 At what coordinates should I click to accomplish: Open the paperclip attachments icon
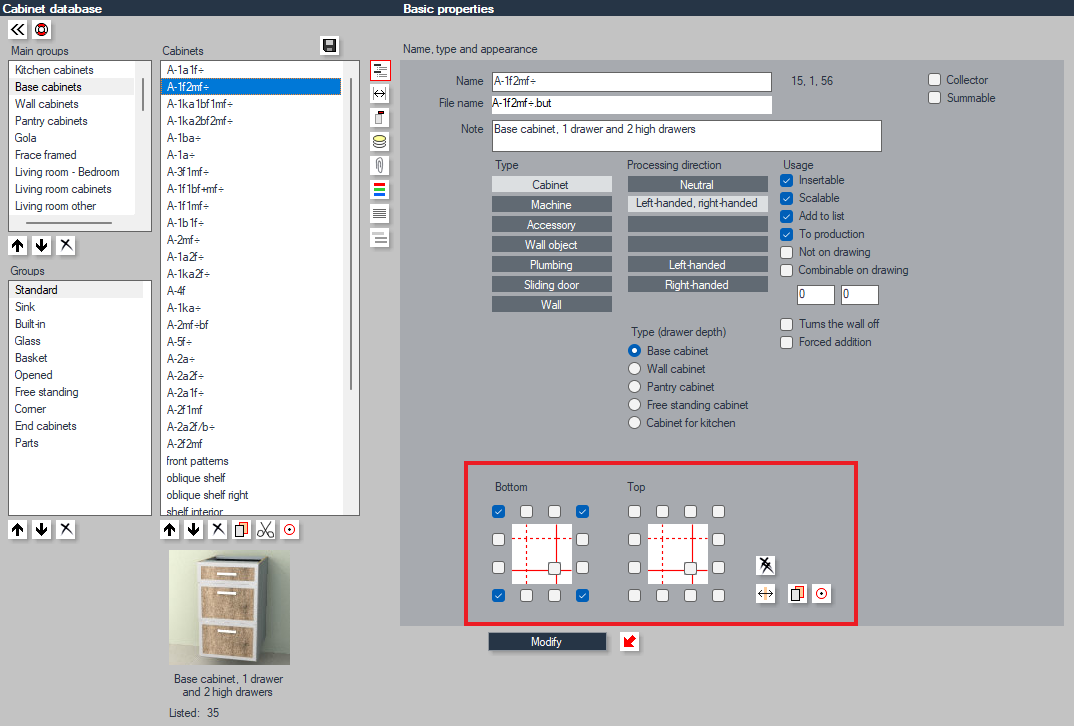point(379,165)
